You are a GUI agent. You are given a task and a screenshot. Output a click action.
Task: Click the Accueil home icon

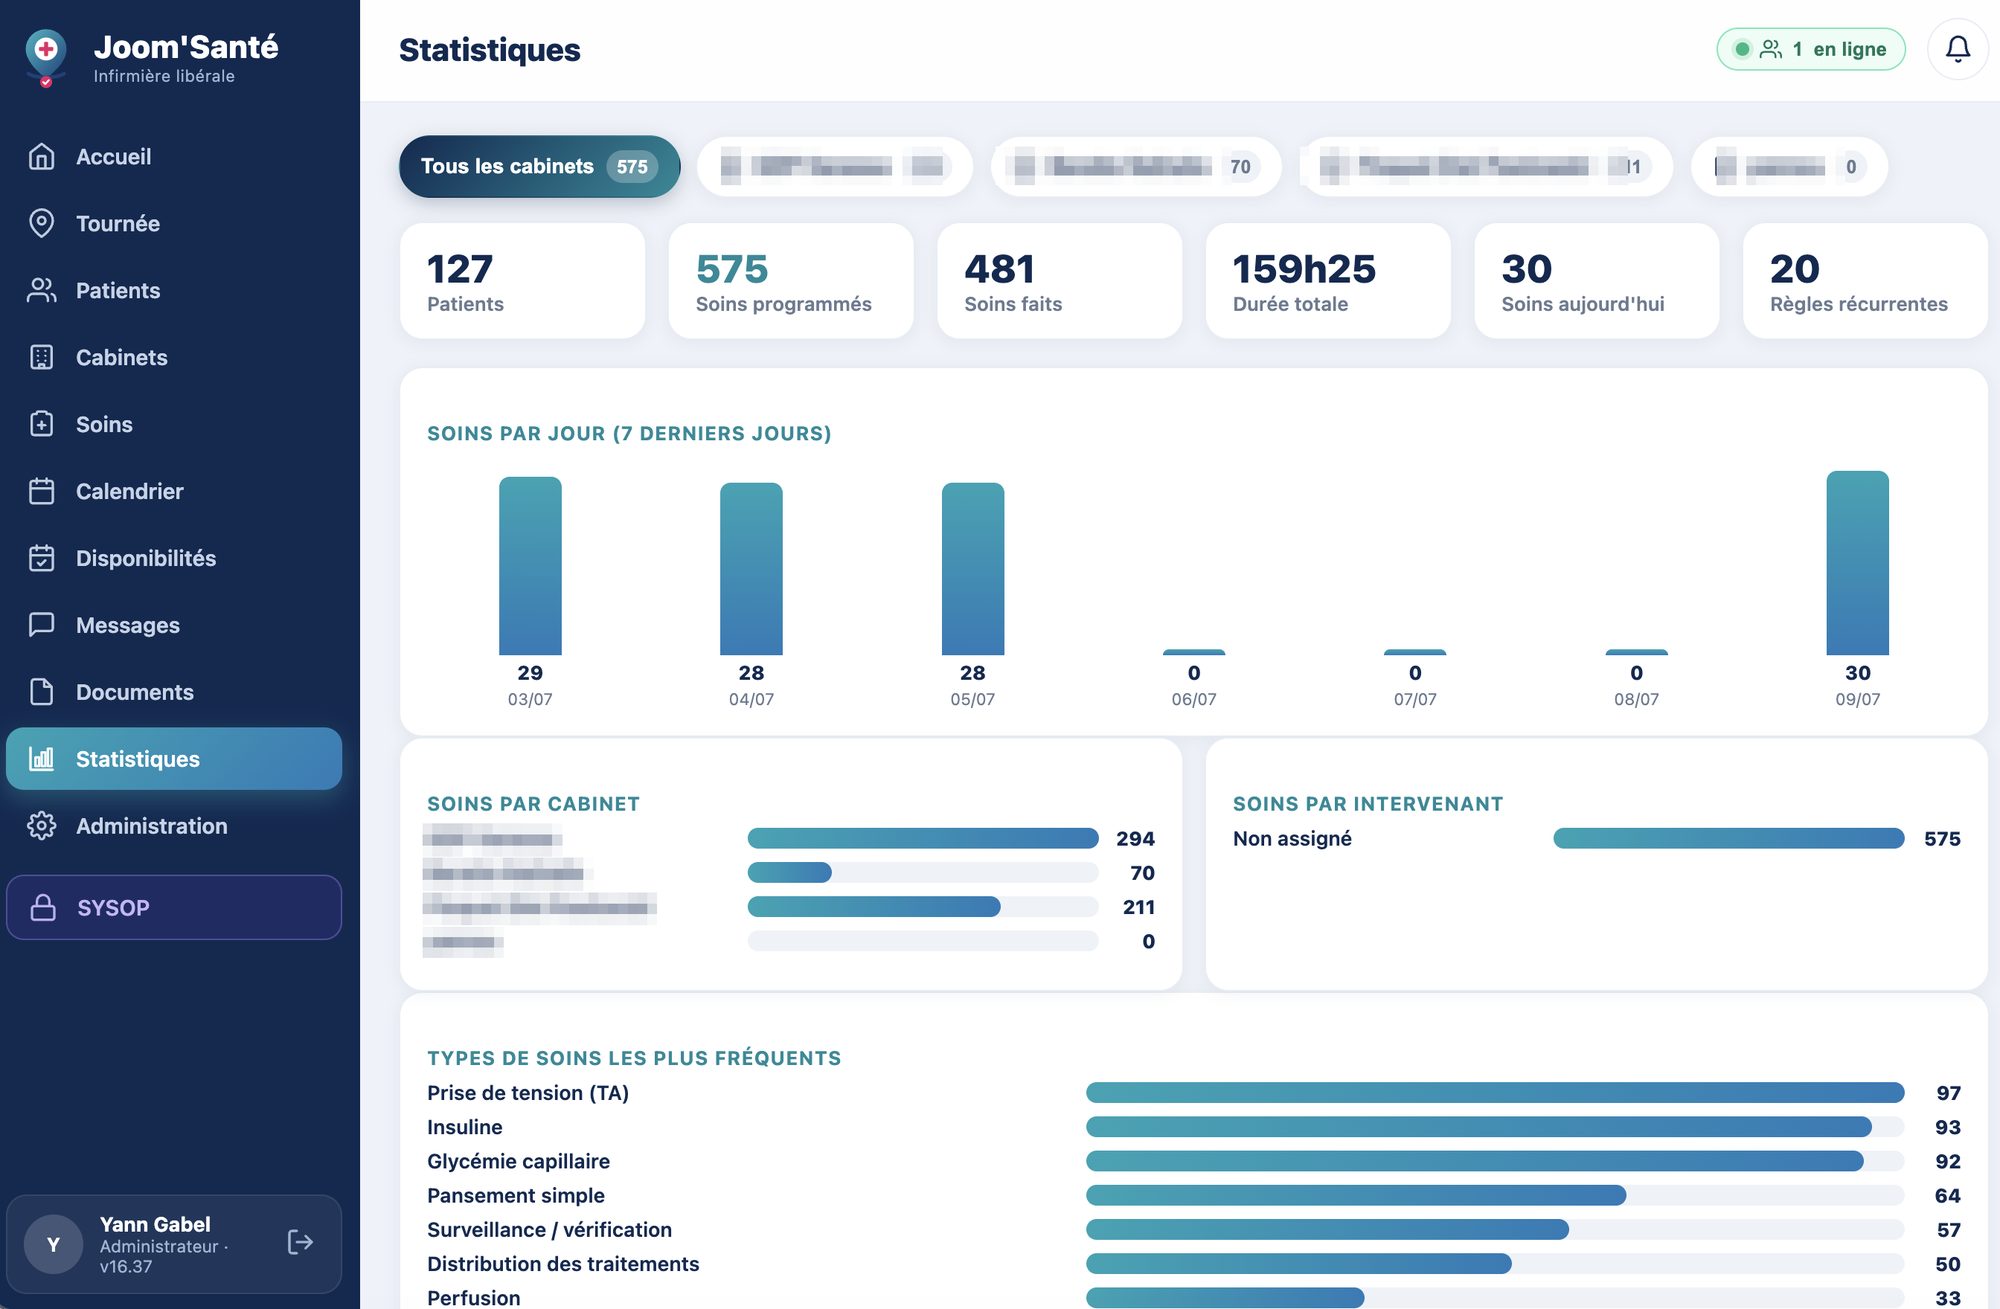[x=41, y=156]
